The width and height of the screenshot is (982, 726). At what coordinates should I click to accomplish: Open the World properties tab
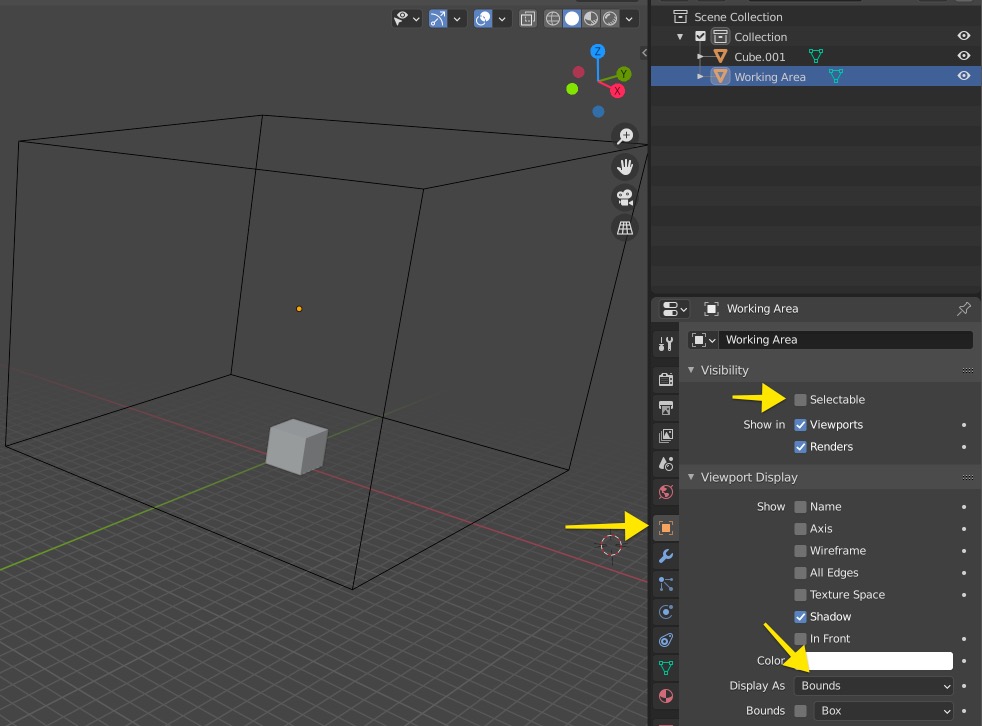tap(666, 492)
